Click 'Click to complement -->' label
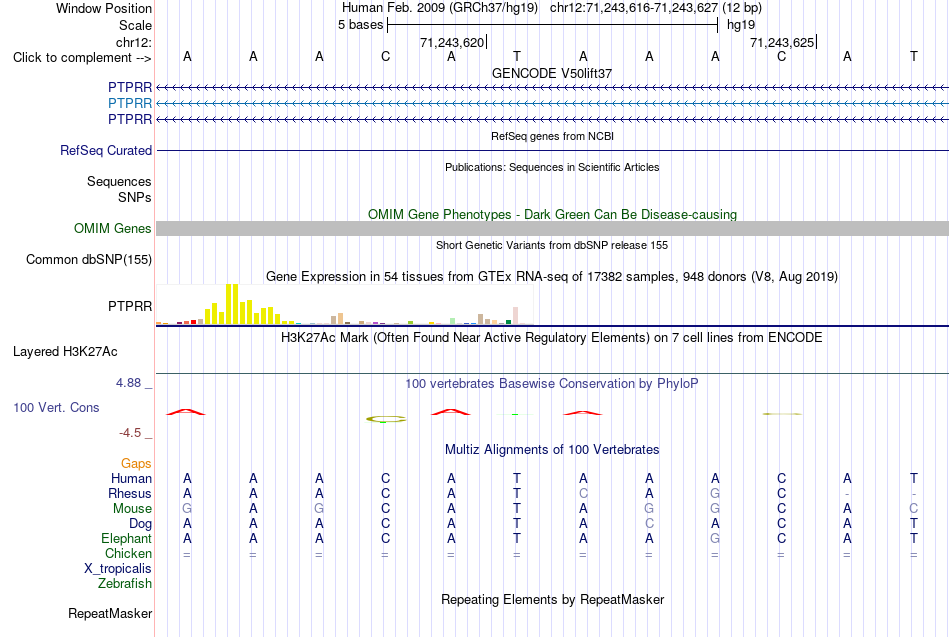The height and width of the screenshot is (637, 950). 82,58
